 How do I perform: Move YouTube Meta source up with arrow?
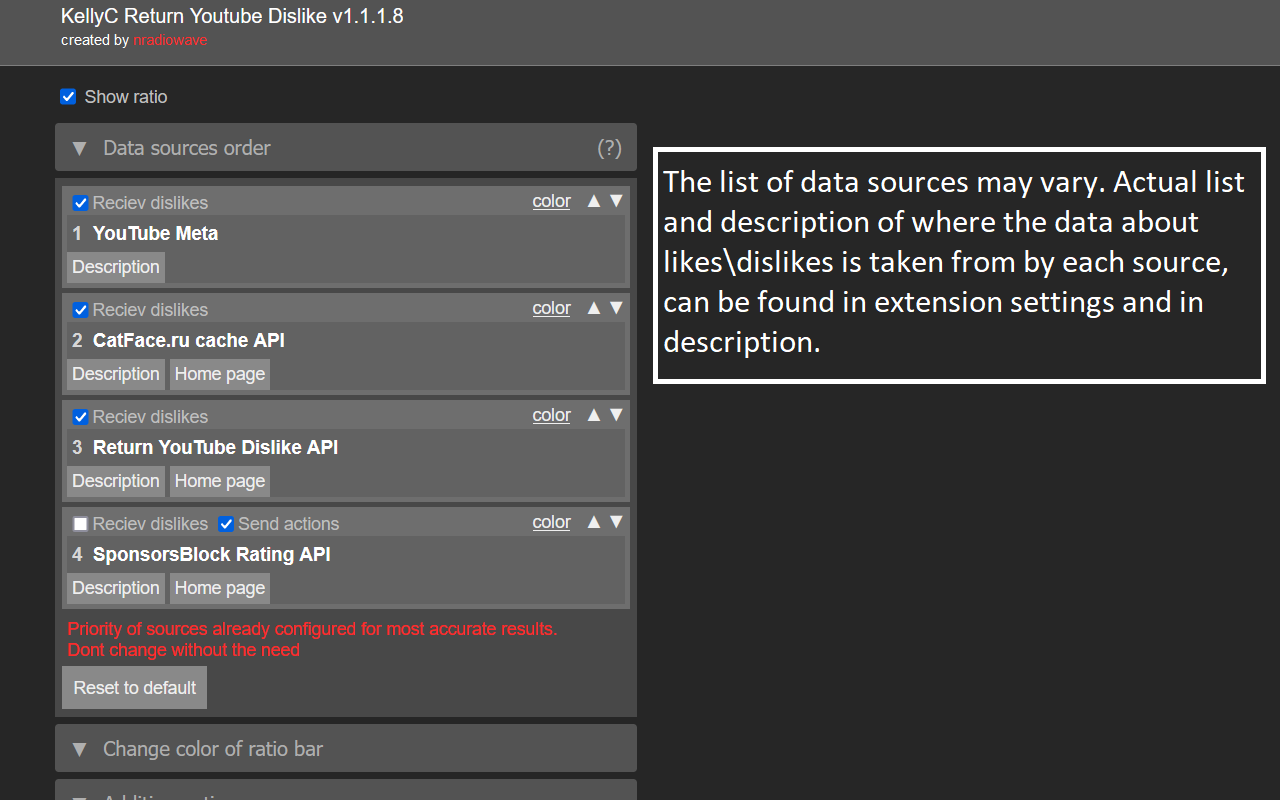(x=594, y=201)
